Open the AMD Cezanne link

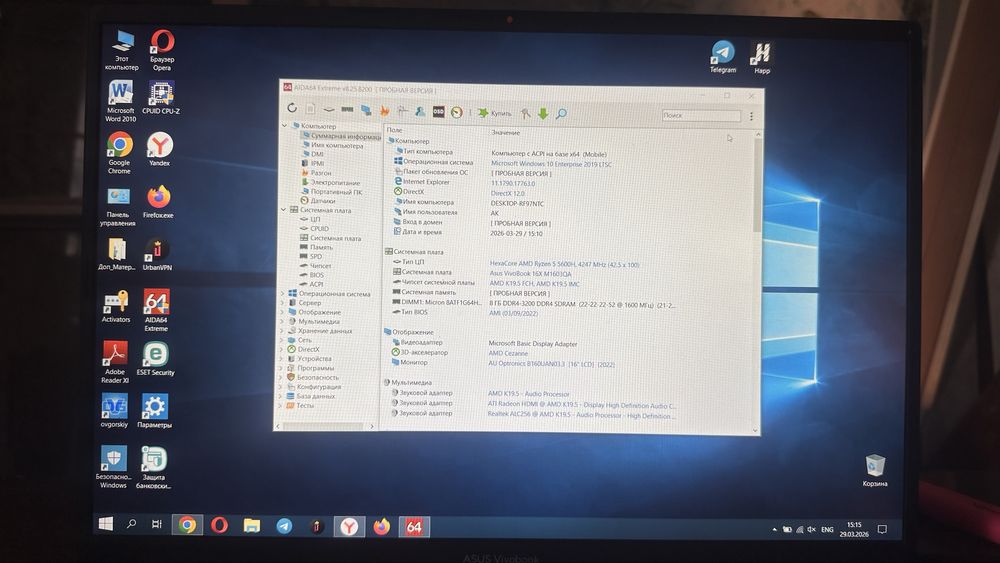tap(508, 353)
